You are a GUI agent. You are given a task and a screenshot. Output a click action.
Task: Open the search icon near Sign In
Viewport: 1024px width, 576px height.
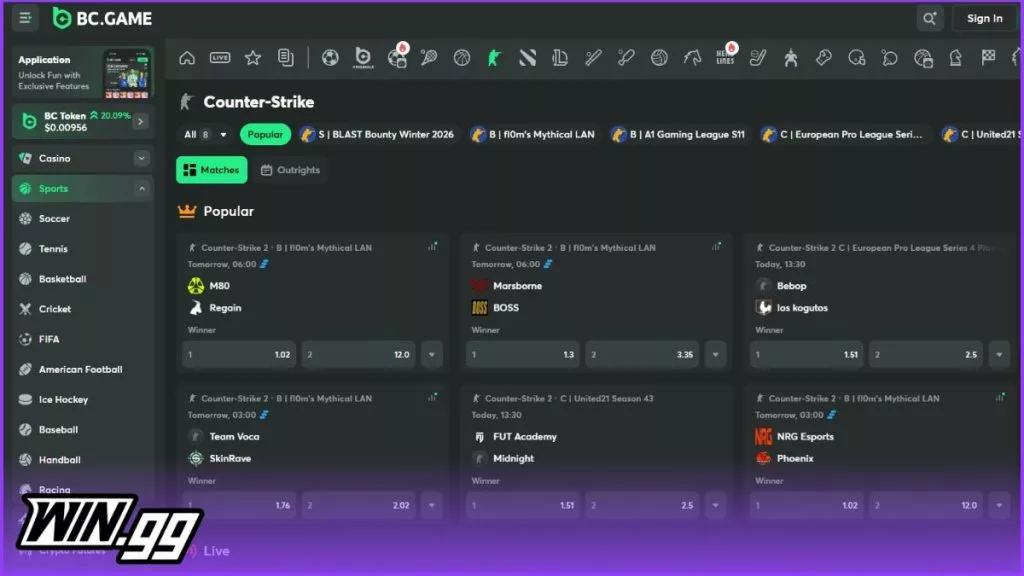pos(929,18)
